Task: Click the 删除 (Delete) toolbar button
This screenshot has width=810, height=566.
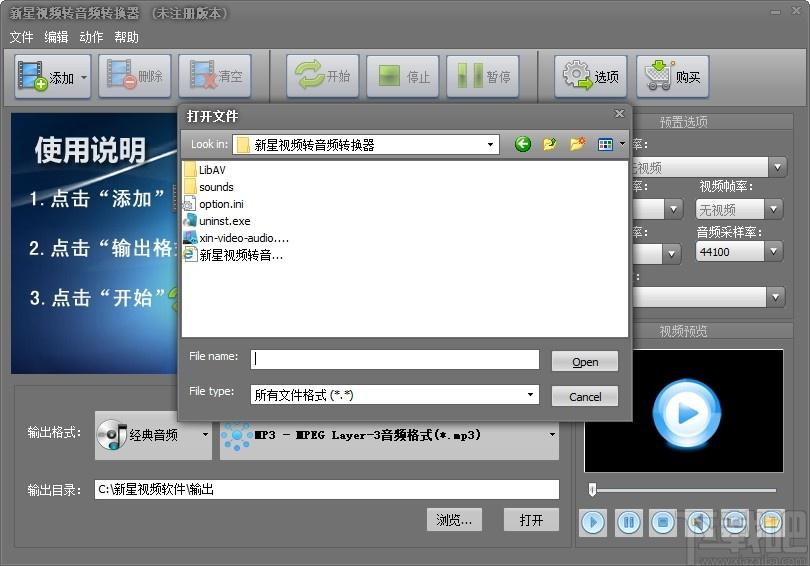Action: 135,76
